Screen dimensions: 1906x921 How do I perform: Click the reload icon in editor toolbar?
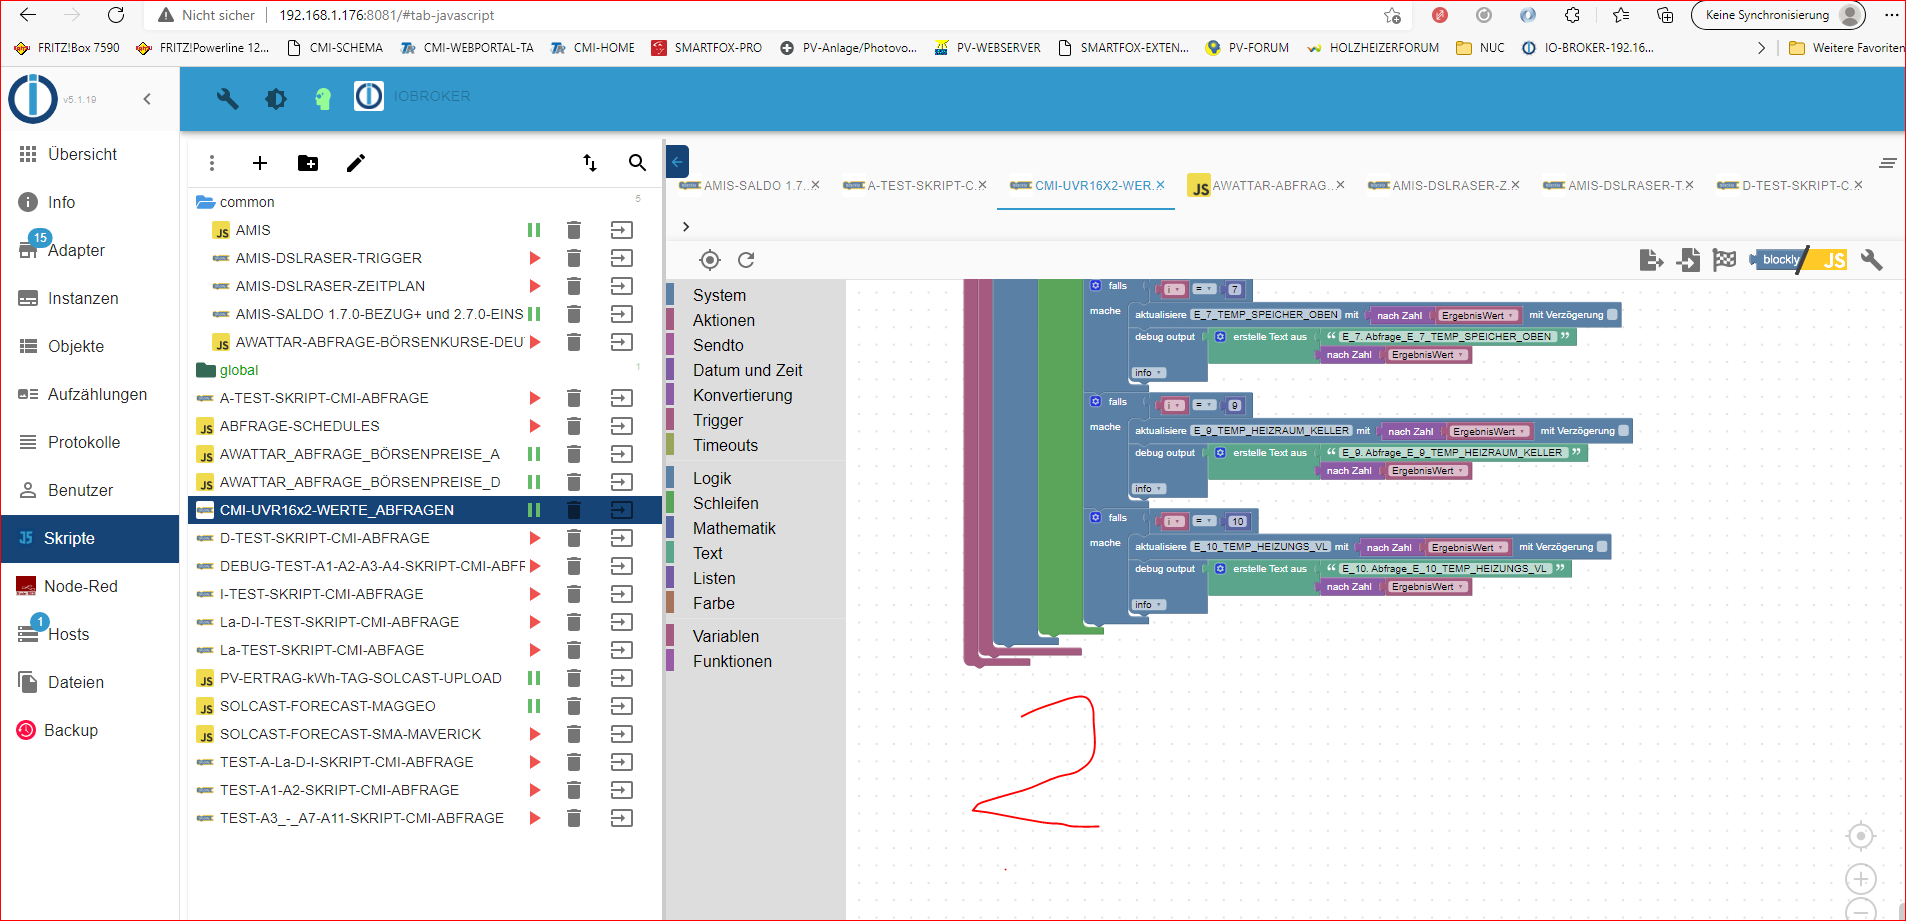(746, 260)
